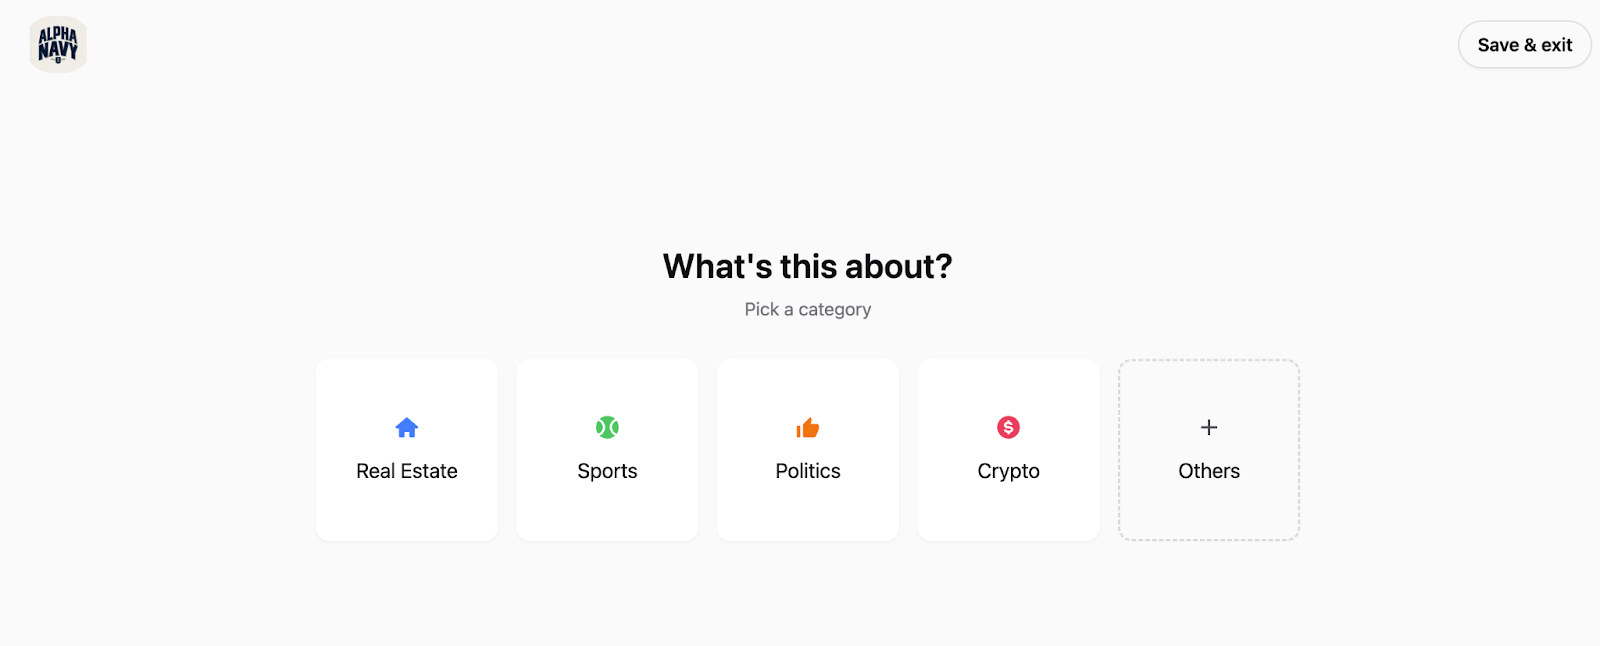Click the red dollar coin icon
Viewport: 1600px width, 646px height.
(1008, 428)
